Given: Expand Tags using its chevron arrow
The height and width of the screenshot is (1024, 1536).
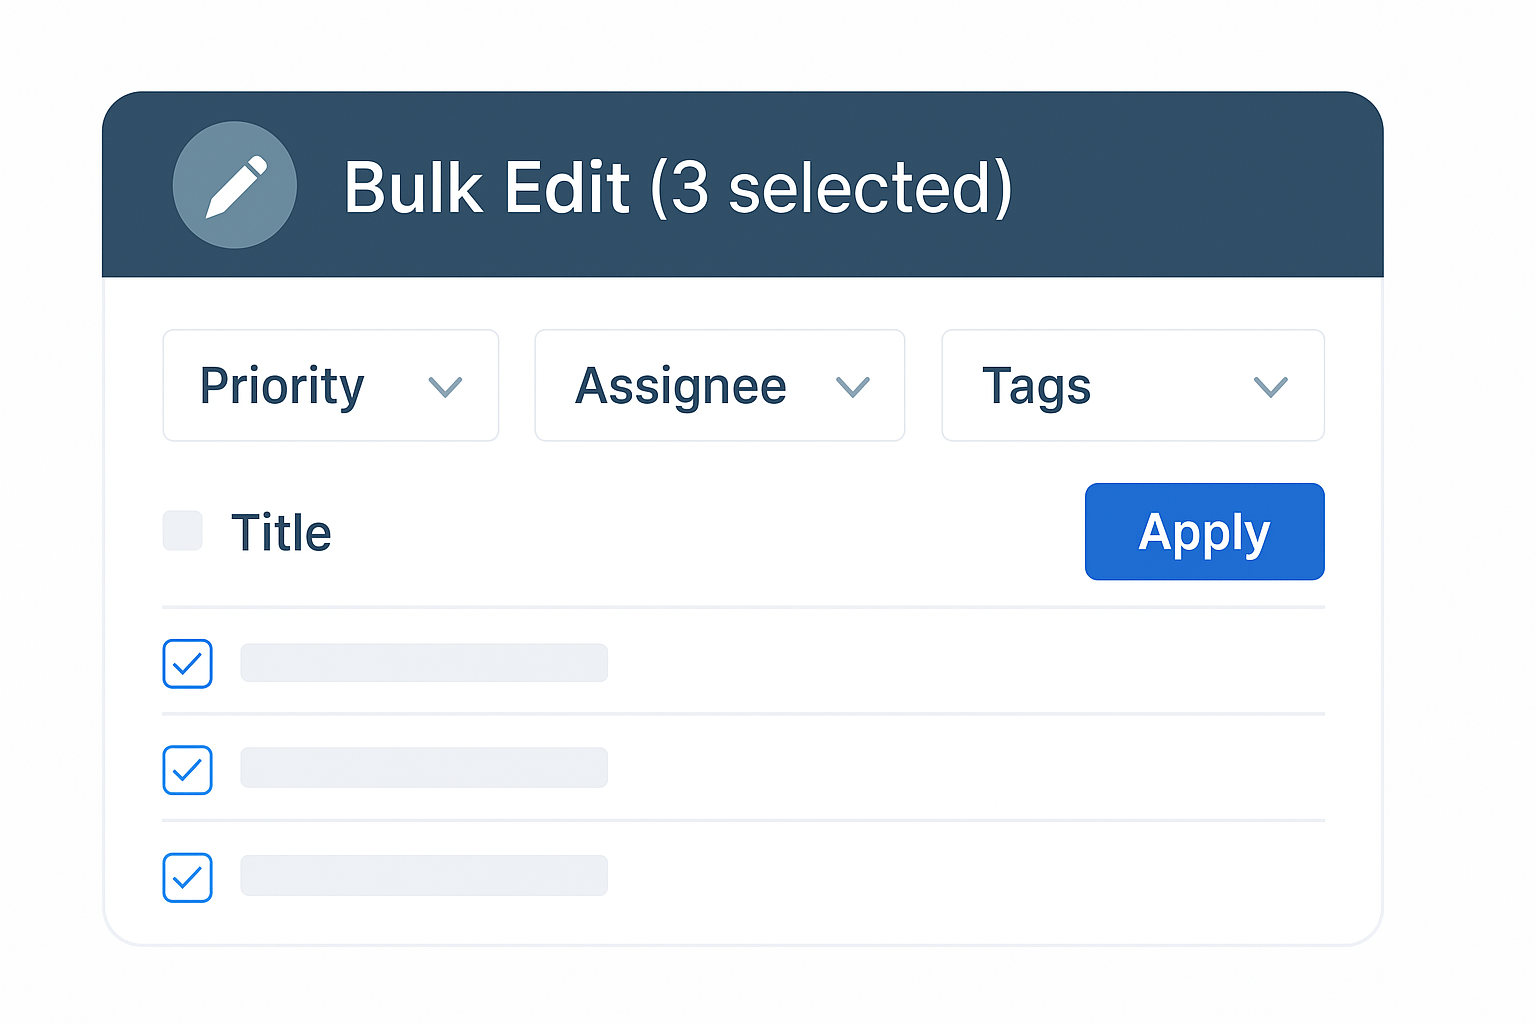Looking at the screenshot, I should pyautogui.click(x=1268, y=386).
